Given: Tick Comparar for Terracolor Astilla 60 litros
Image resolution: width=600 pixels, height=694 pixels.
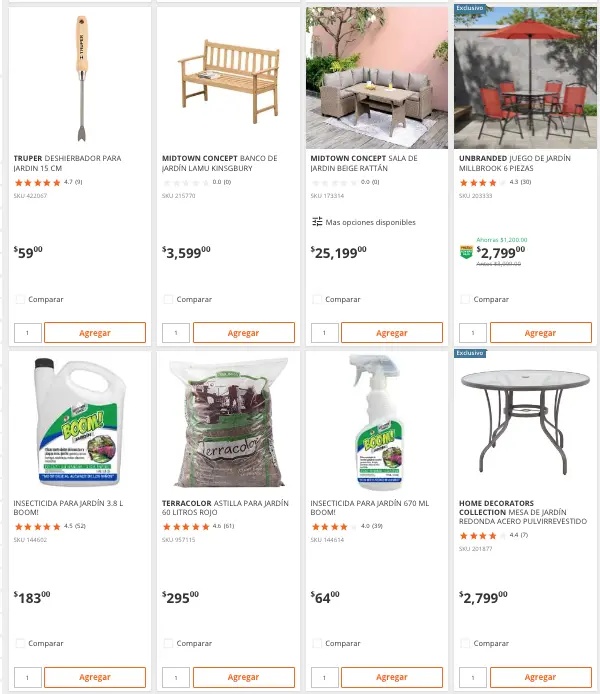Looking at the screenshot, I should pos(168,643).
